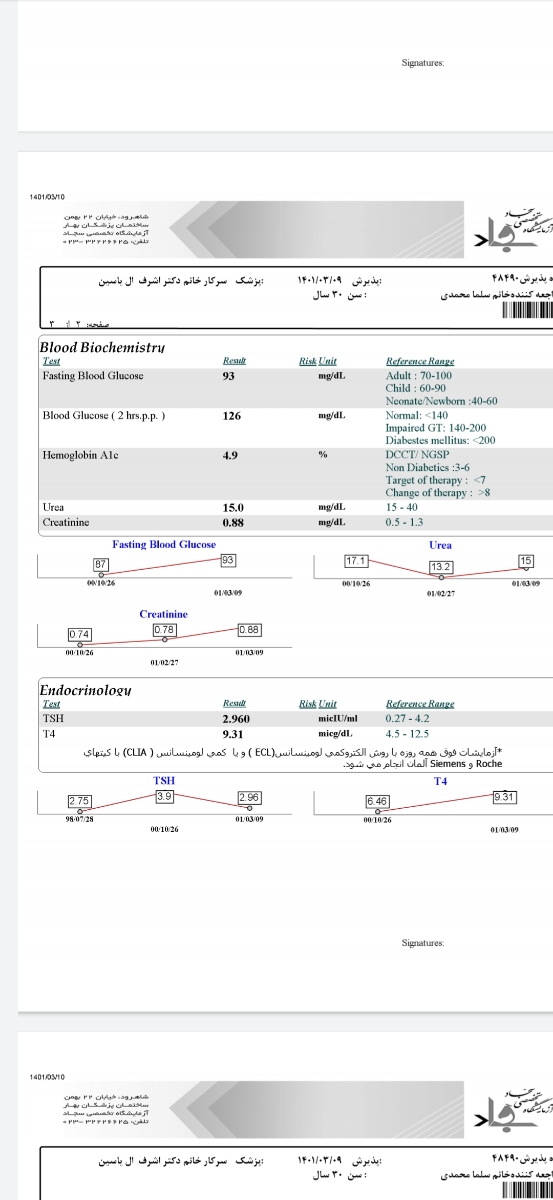
Task: Click the Urea result value 15.0 in table
Action: (x=232, y=508)
